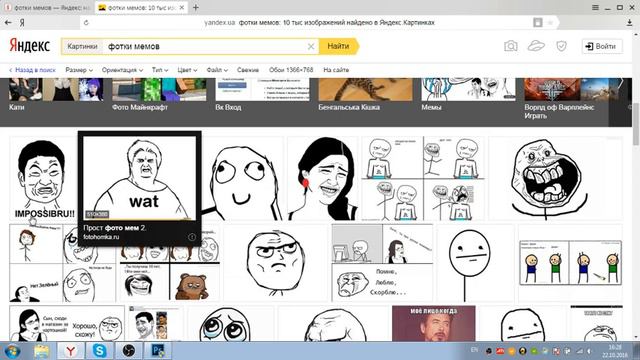Select the 'Обои 1366×768' filter
Viewport: 640px width, 360px height.
coord(291,70)
